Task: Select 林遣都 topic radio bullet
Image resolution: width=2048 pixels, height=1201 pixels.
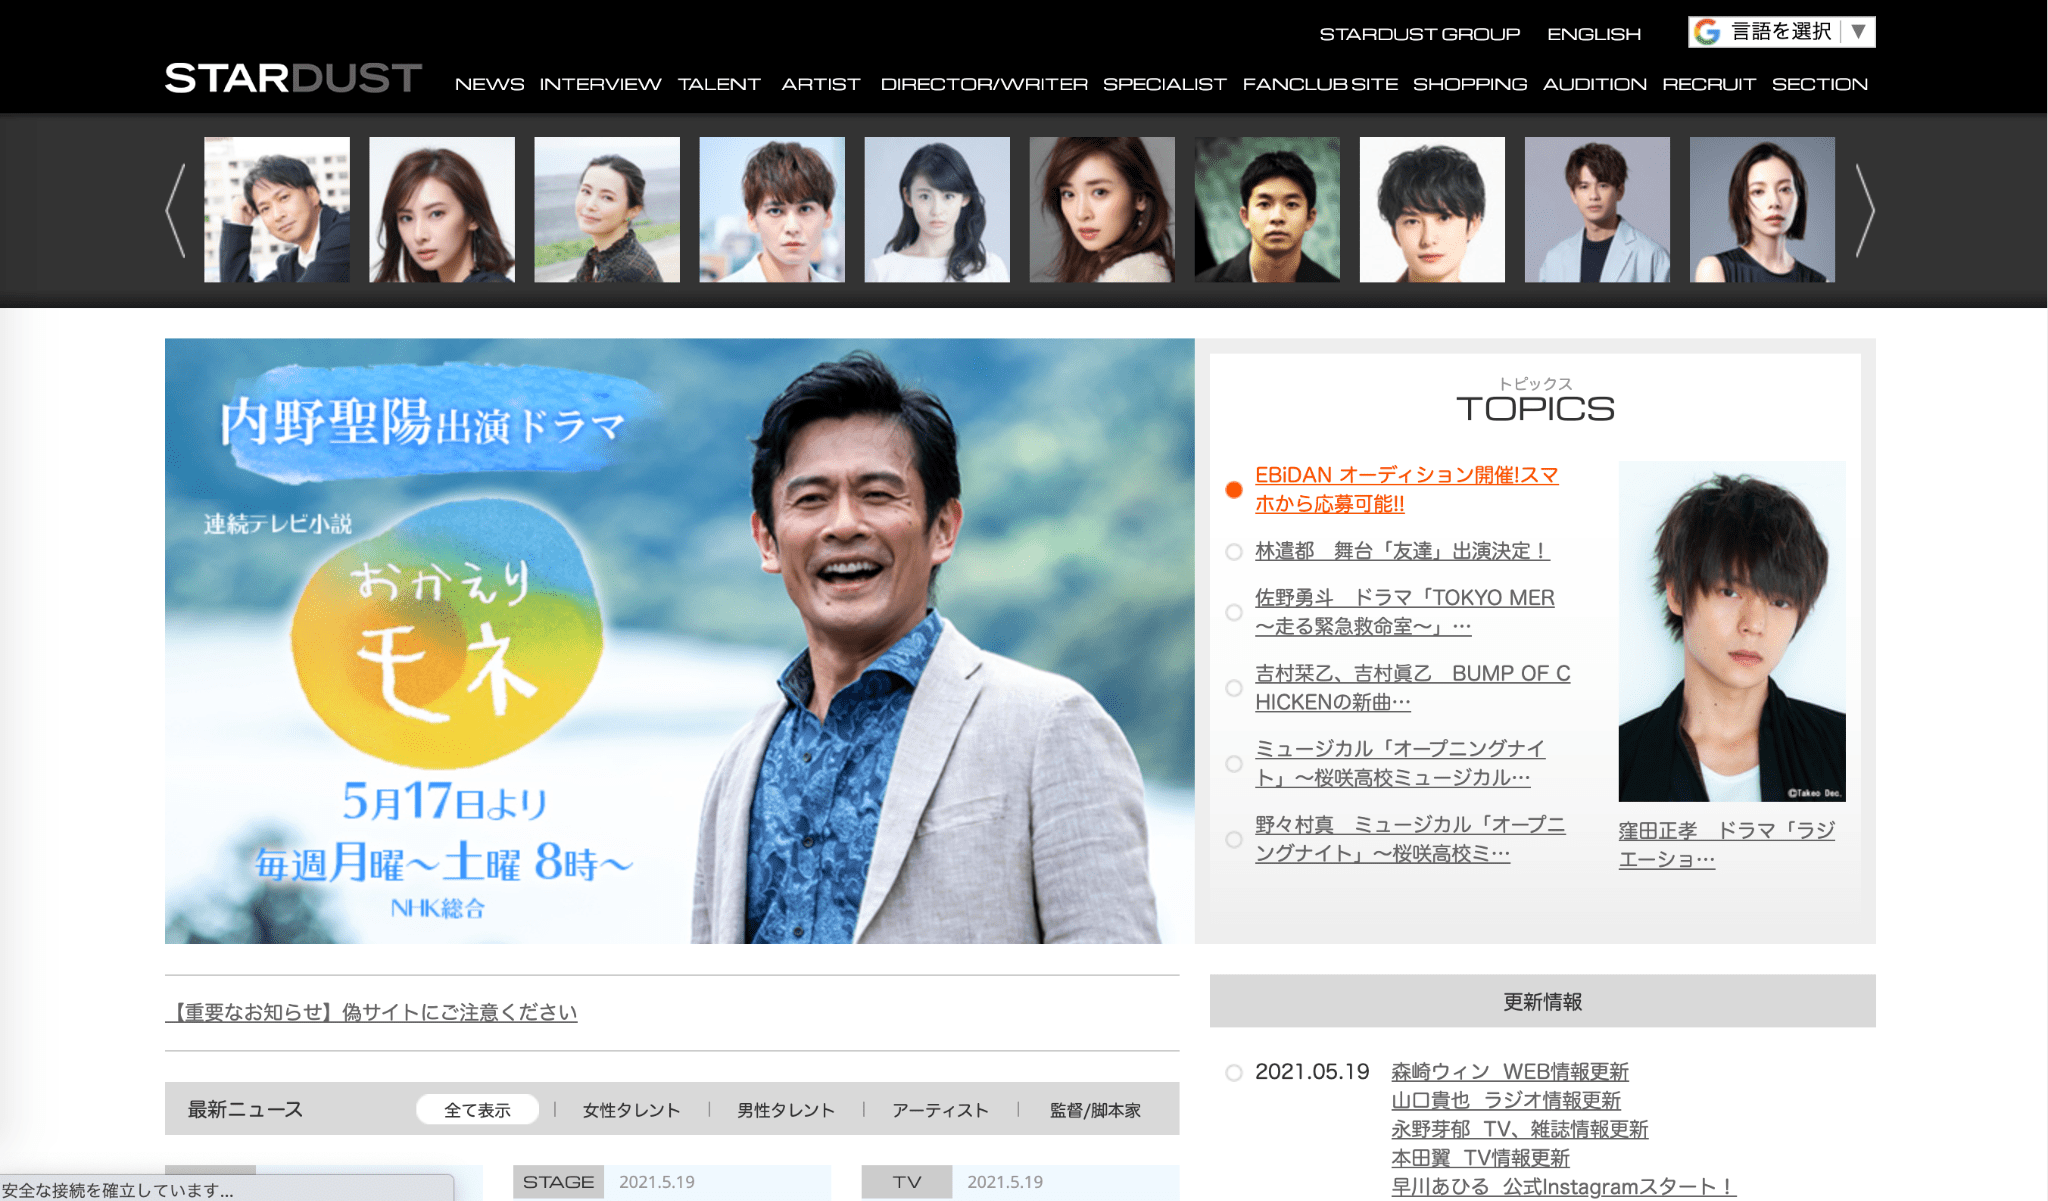Action: (x=1234, y=552)
